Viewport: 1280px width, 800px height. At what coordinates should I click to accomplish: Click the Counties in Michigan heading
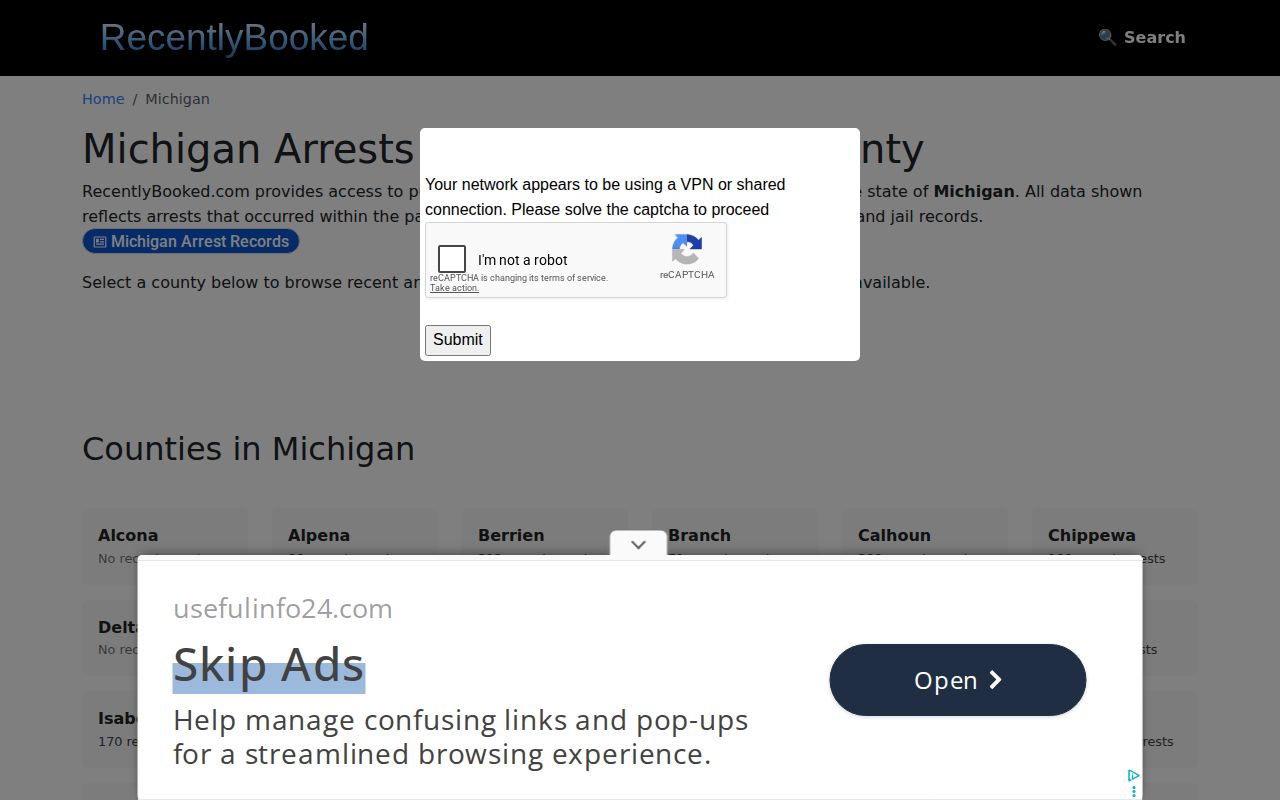point(248,449)
